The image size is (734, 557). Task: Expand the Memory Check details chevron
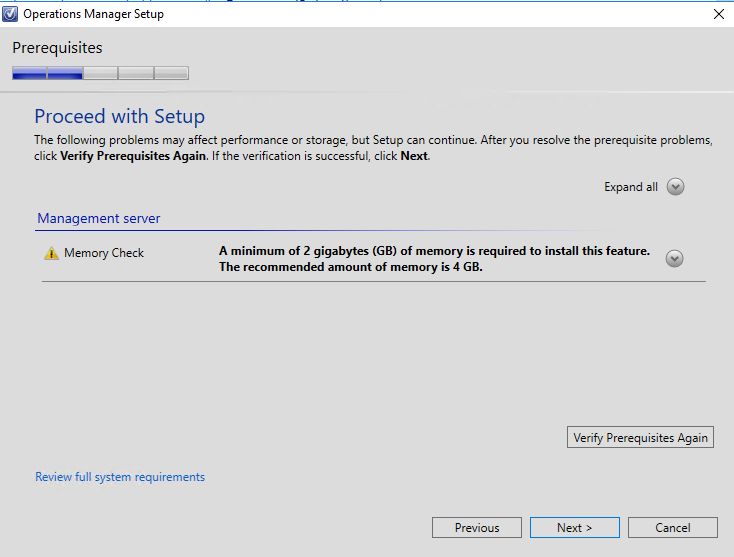[674, 258]
